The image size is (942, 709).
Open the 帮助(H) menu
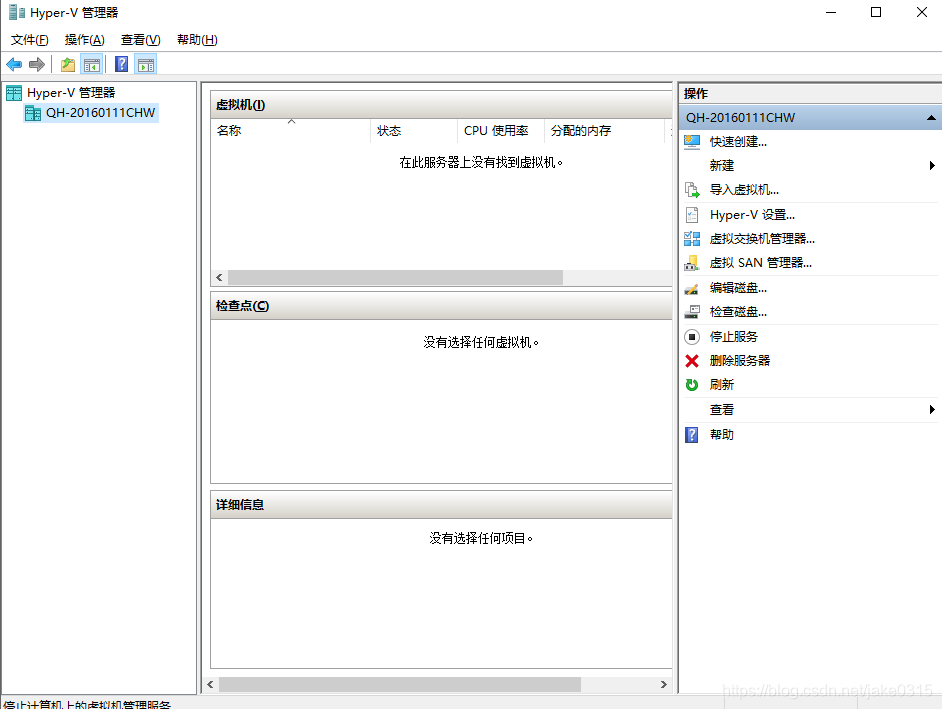click(197, 40)
